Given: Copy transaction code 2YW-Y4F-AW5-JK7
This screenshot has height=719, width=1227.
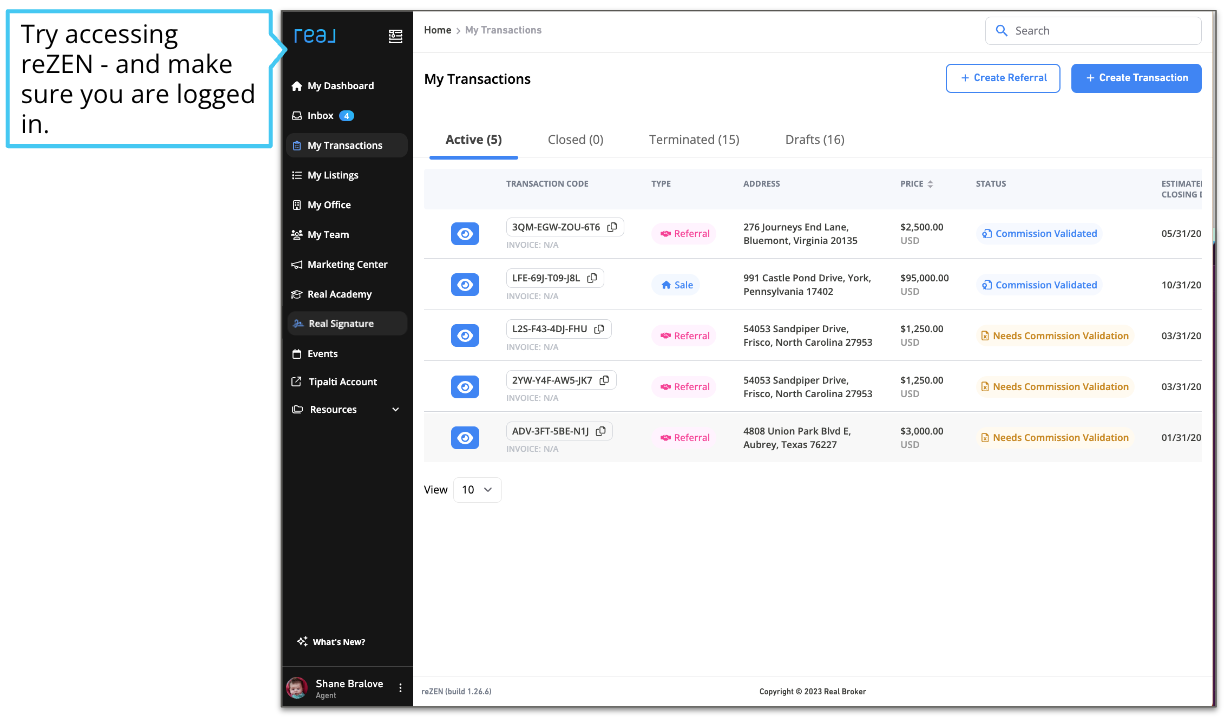Looking at the screenshot, I should click(605, 380).
